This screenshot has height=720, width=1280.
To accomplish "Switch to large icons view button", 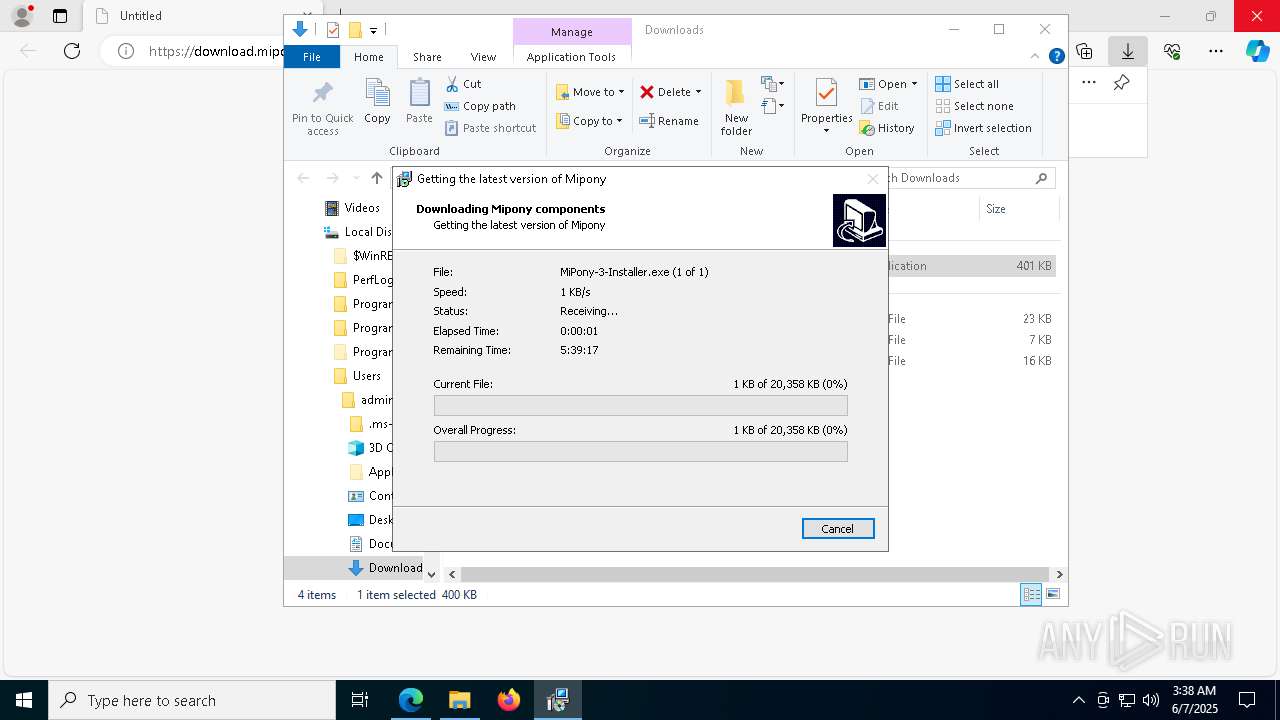I will [x=1053, y=594].
